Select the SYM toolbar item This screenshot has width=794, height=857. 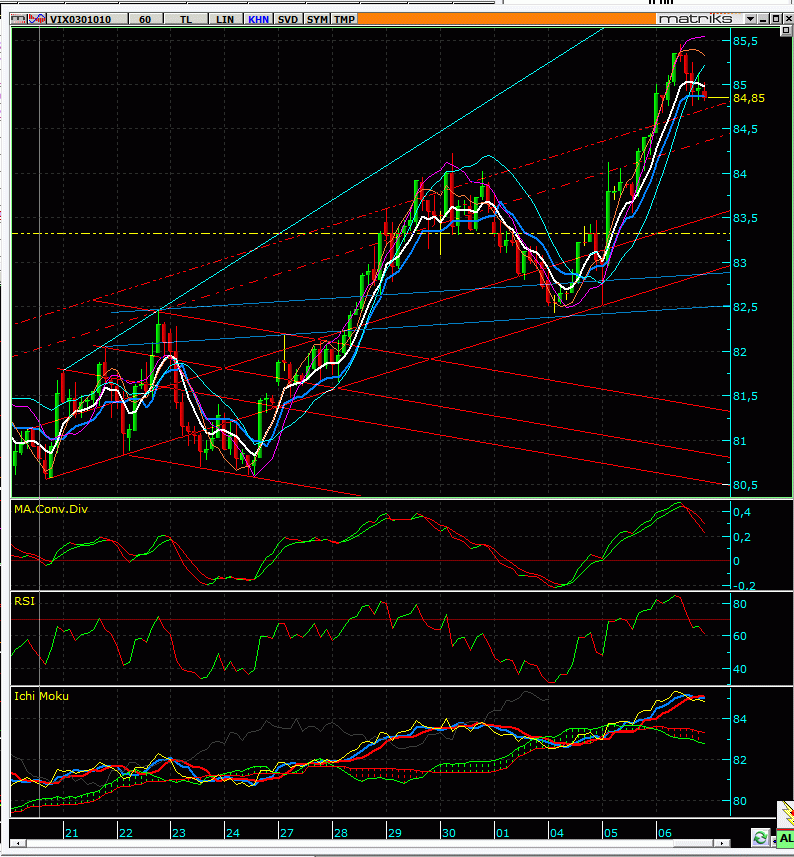pyautogui.click(x=317, y=19)
